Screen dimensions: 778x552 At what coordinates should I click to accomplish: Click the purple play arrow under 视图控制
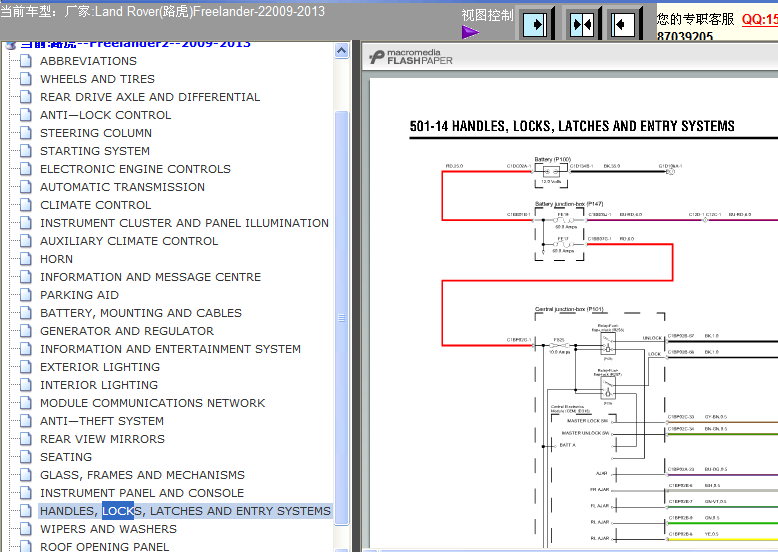click(469, 33)
